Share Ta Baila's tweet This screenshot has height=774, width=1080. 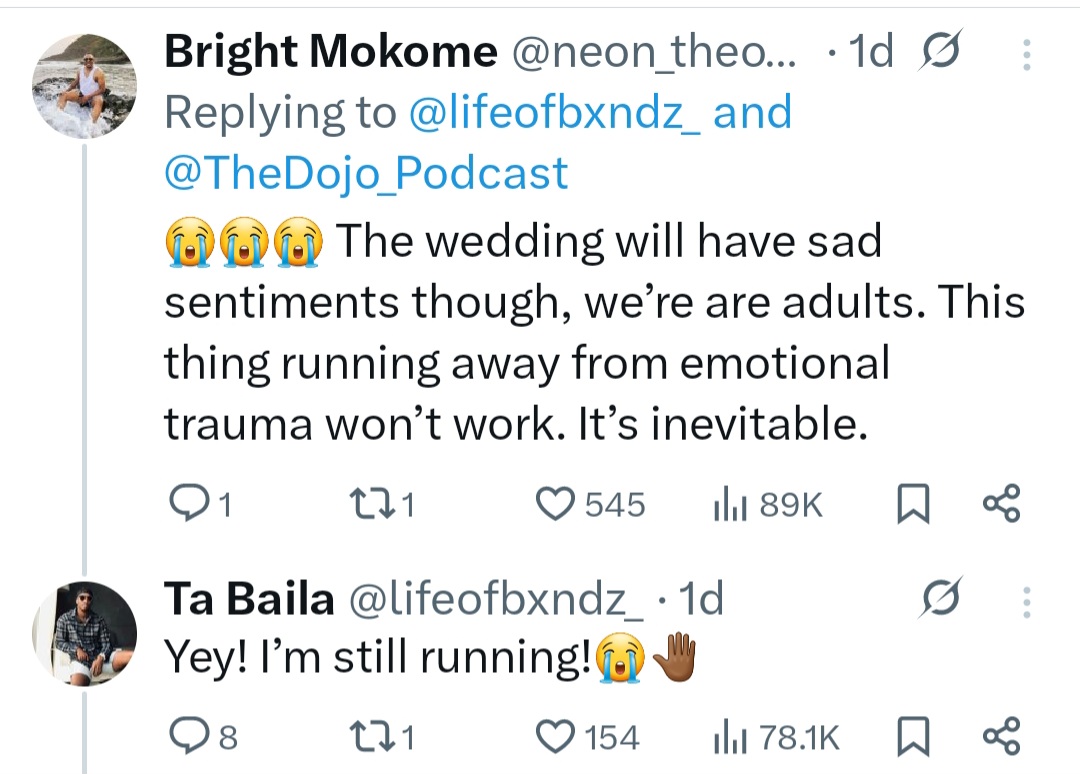[1001, 737]
